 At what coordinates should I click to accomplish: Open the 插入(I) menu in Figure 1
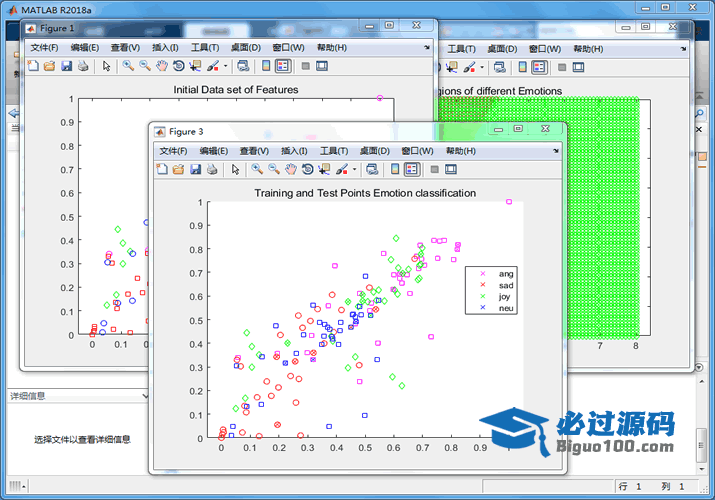165,47
